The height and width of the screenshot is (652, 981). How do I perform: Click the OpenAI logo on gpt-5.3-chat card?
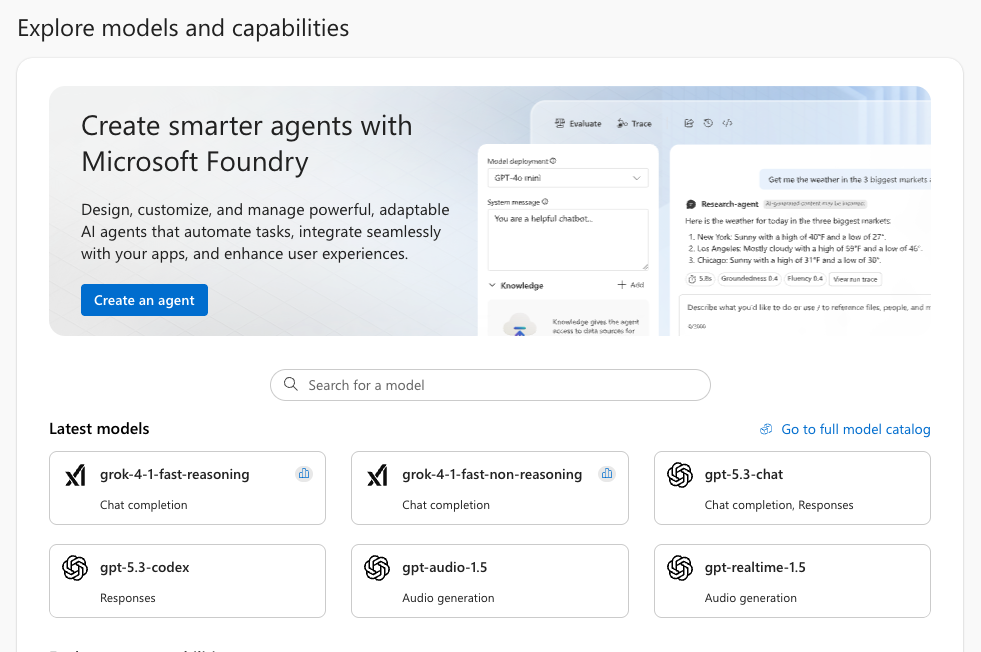pos(680,476)
